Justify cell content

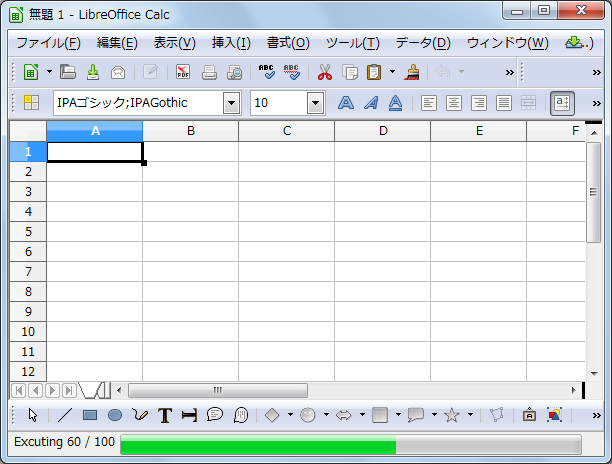(503, 103)
